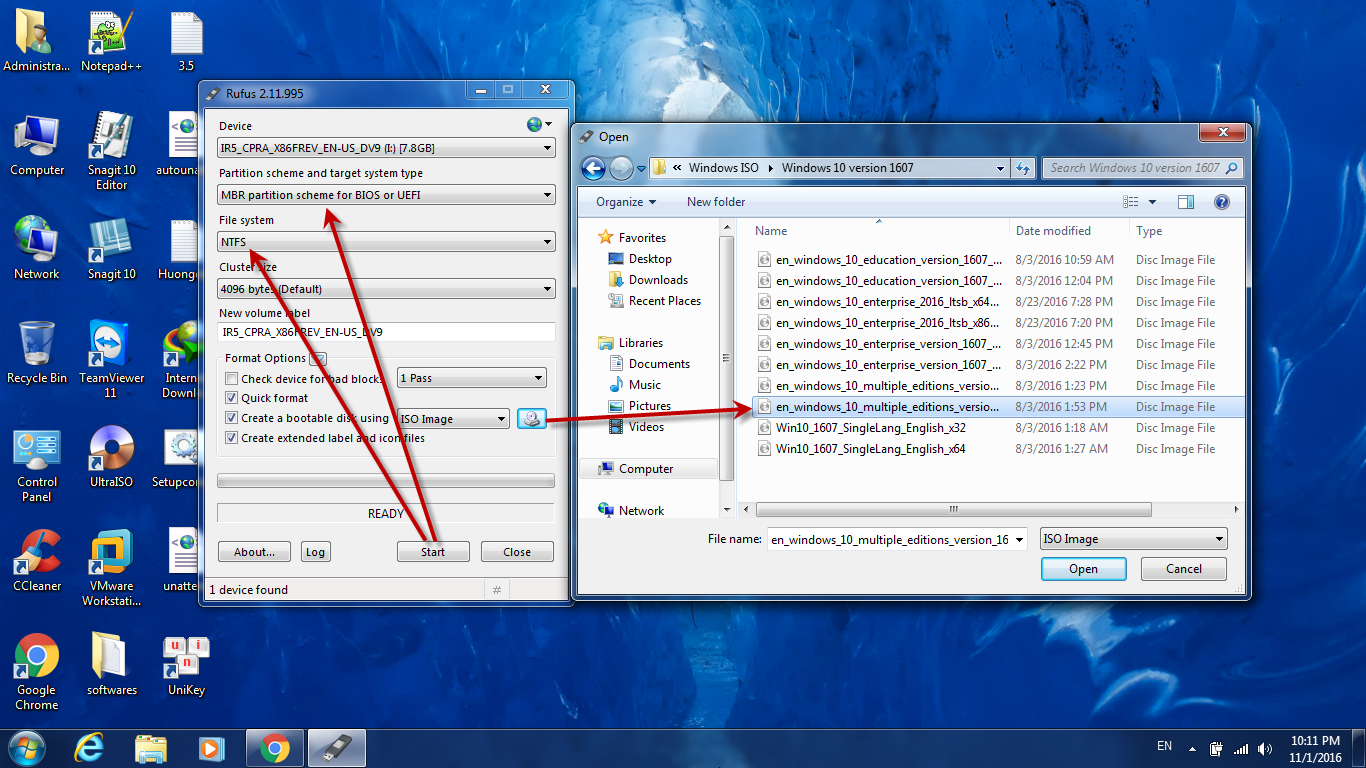Open Recycle Bin on desktop

(x=37, y=354)
